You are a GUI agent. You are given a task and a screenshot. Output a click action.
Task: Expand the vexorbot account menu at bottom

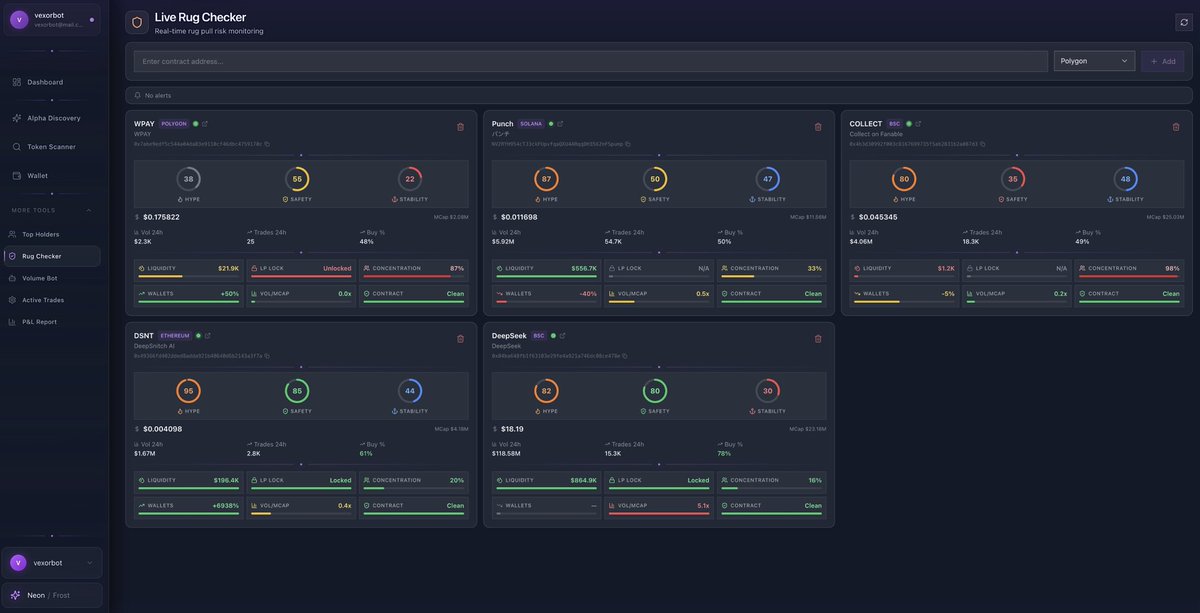point(52,563)
